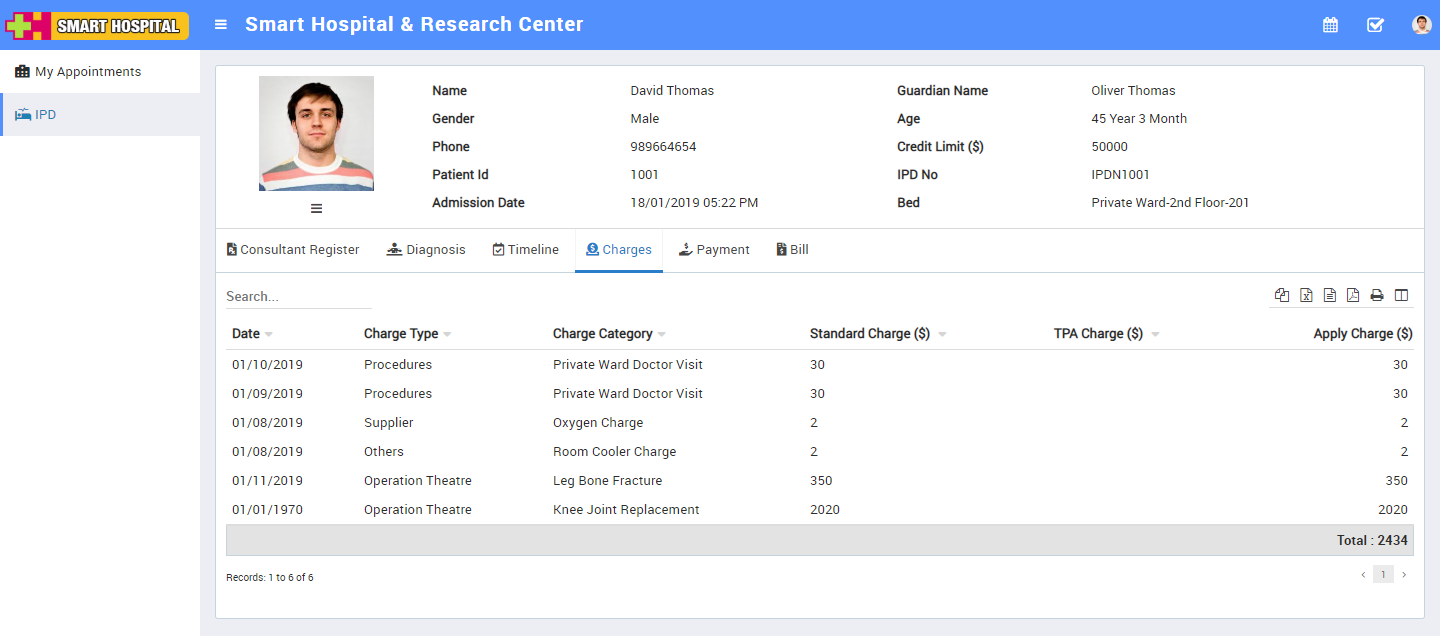Sort by Standard Charge ($) column
Screen dimensions: 1440x636
[x=870, y=334]
